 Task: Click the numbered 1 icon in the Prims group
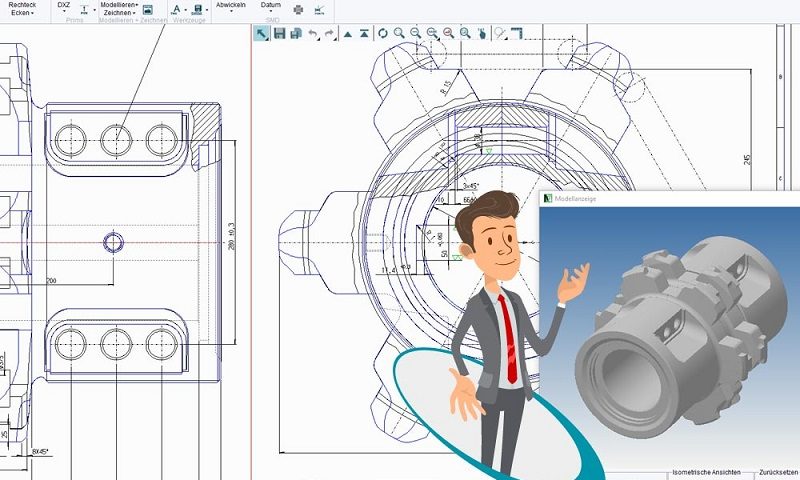84,10
